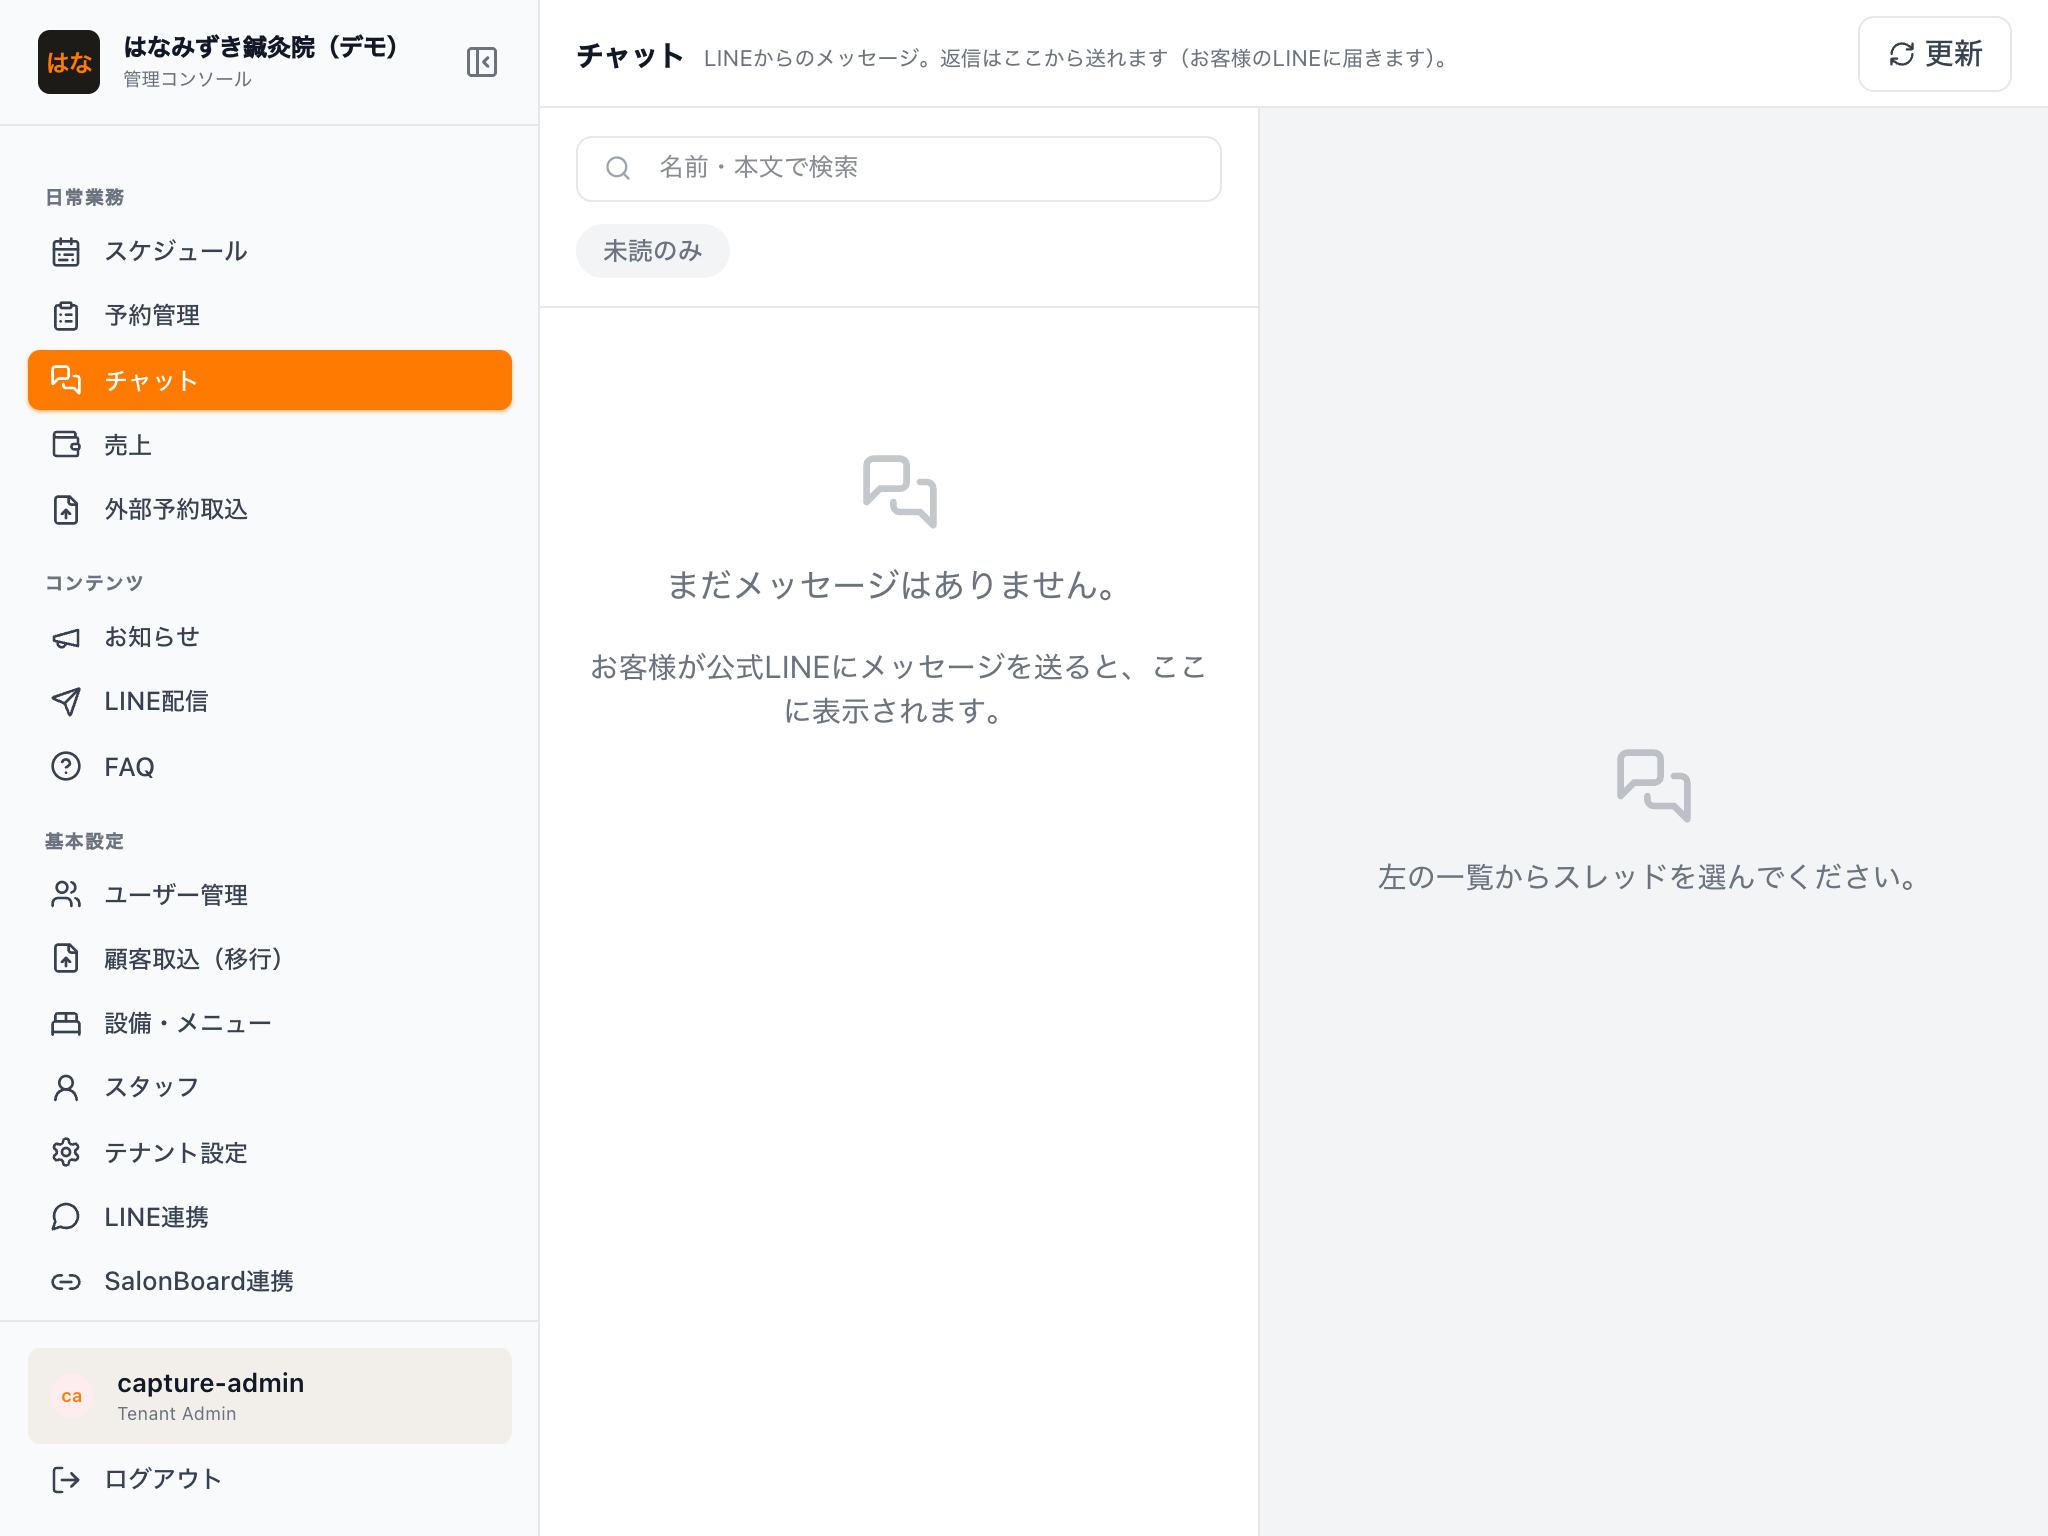Select the active チャット menu item

coord(270,380)
